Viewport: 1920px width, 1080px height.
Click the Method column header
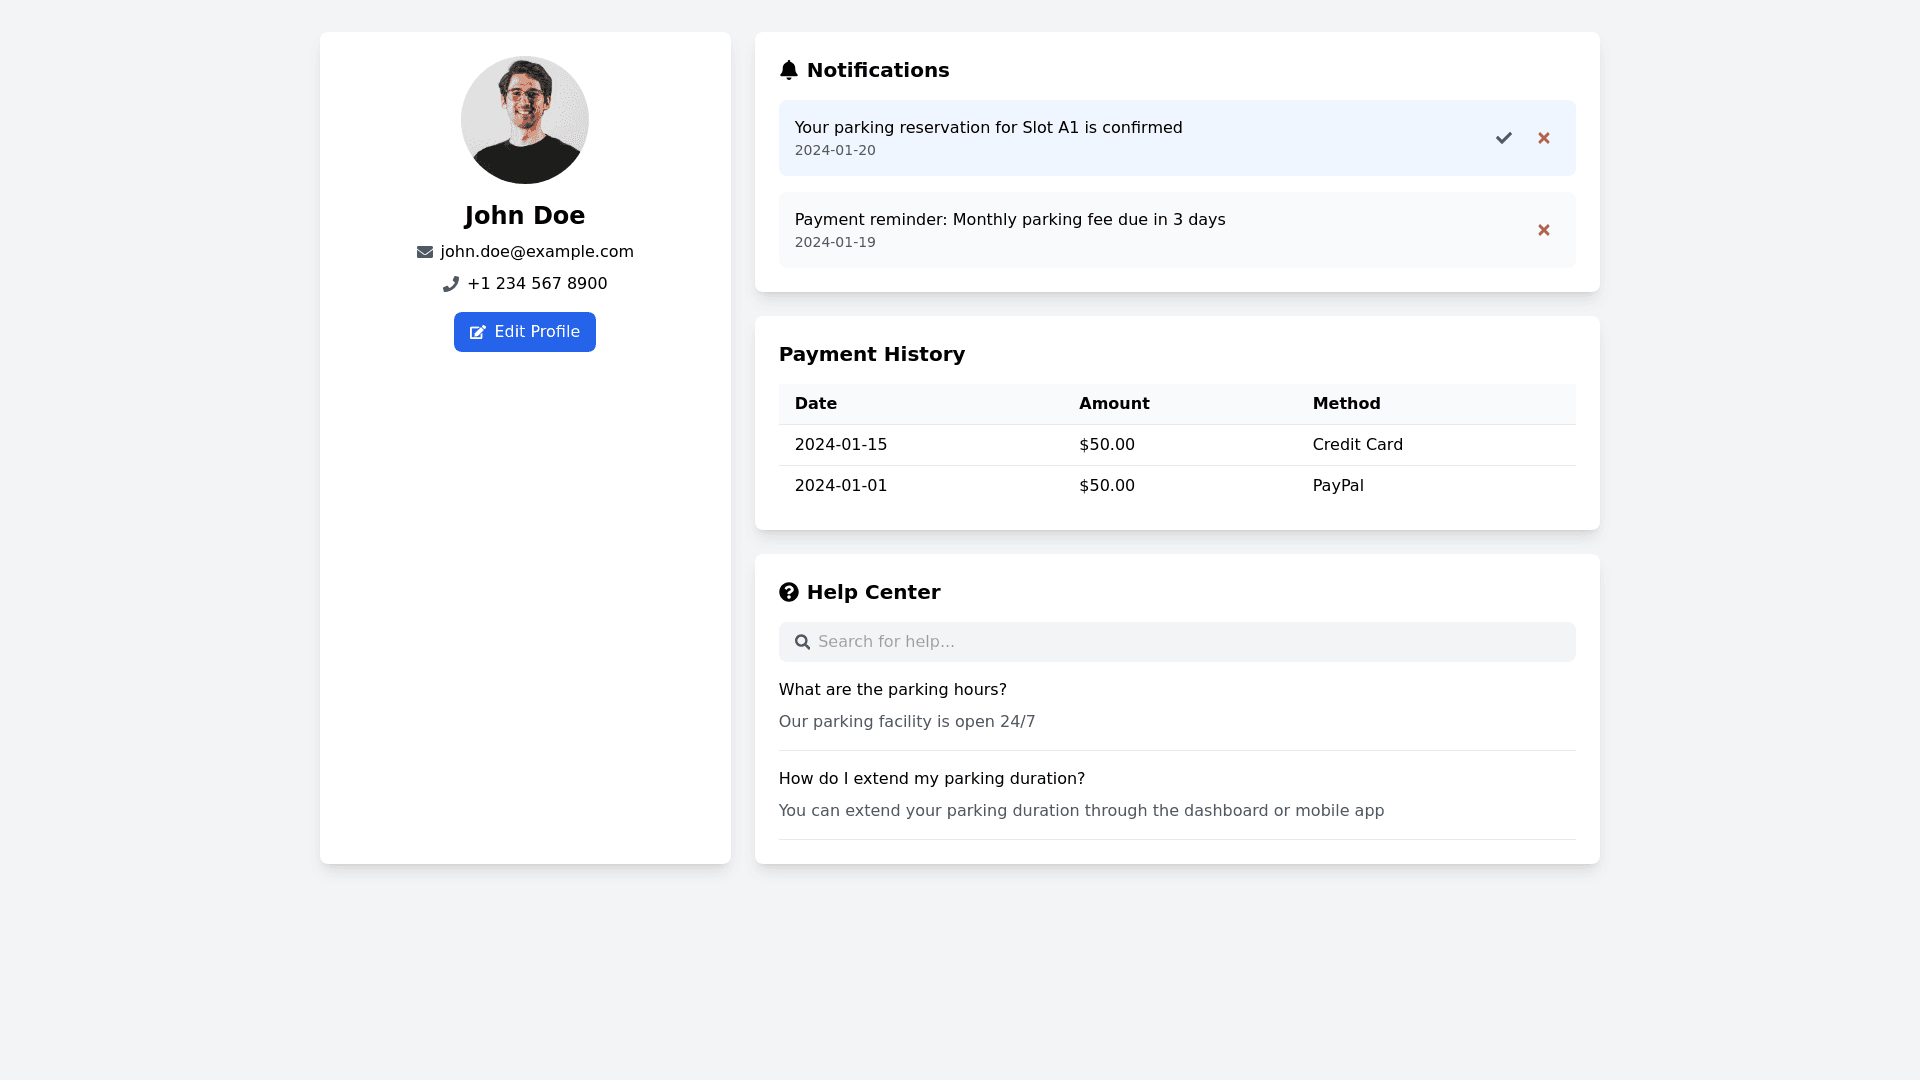(1346, 404)
